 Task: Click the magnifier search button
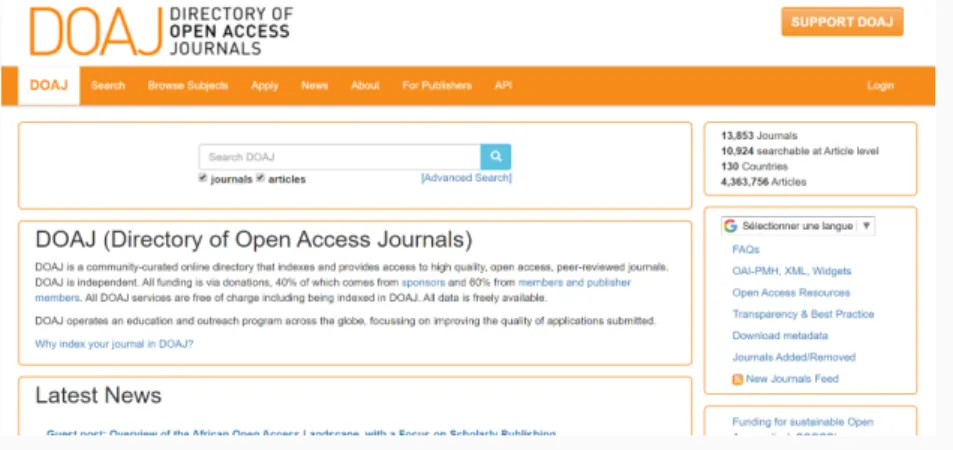495,157
